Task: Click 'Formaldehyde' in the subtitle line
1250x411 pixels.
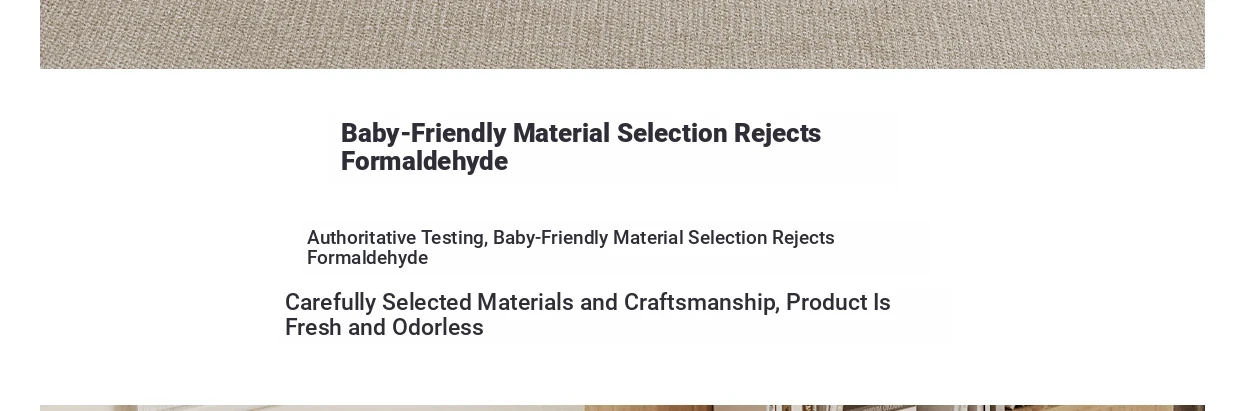Action: (x=367, y=258)
